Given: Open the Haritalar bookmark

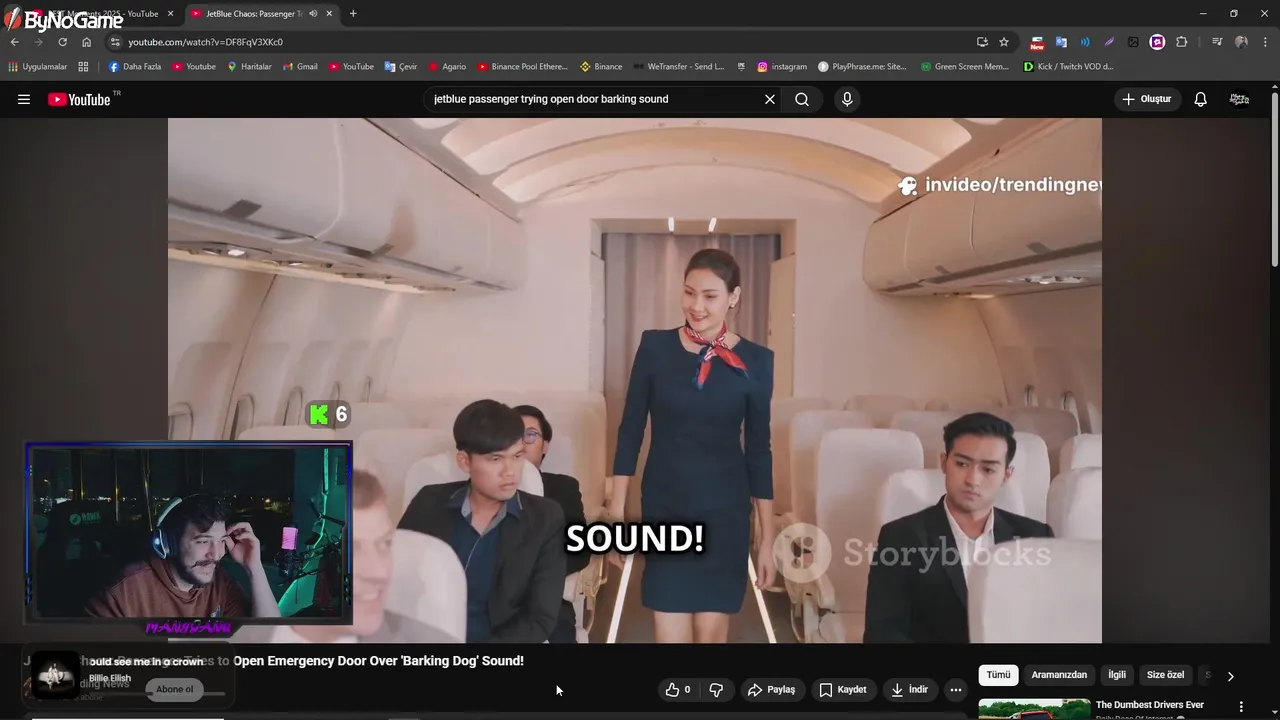Looking at the screenshot, I should tap(249, 67).
